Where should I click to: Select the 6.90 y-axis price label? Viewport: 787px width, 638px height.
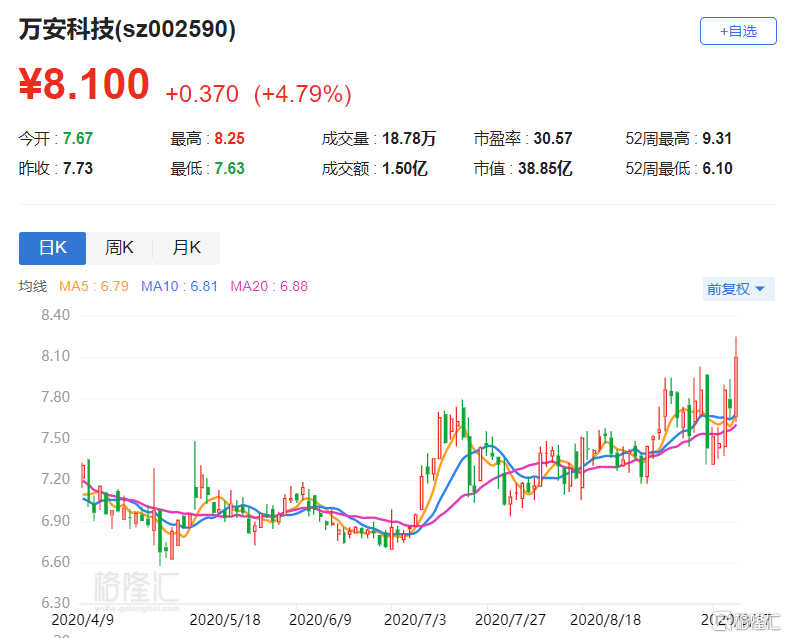(x=55, y=521)
